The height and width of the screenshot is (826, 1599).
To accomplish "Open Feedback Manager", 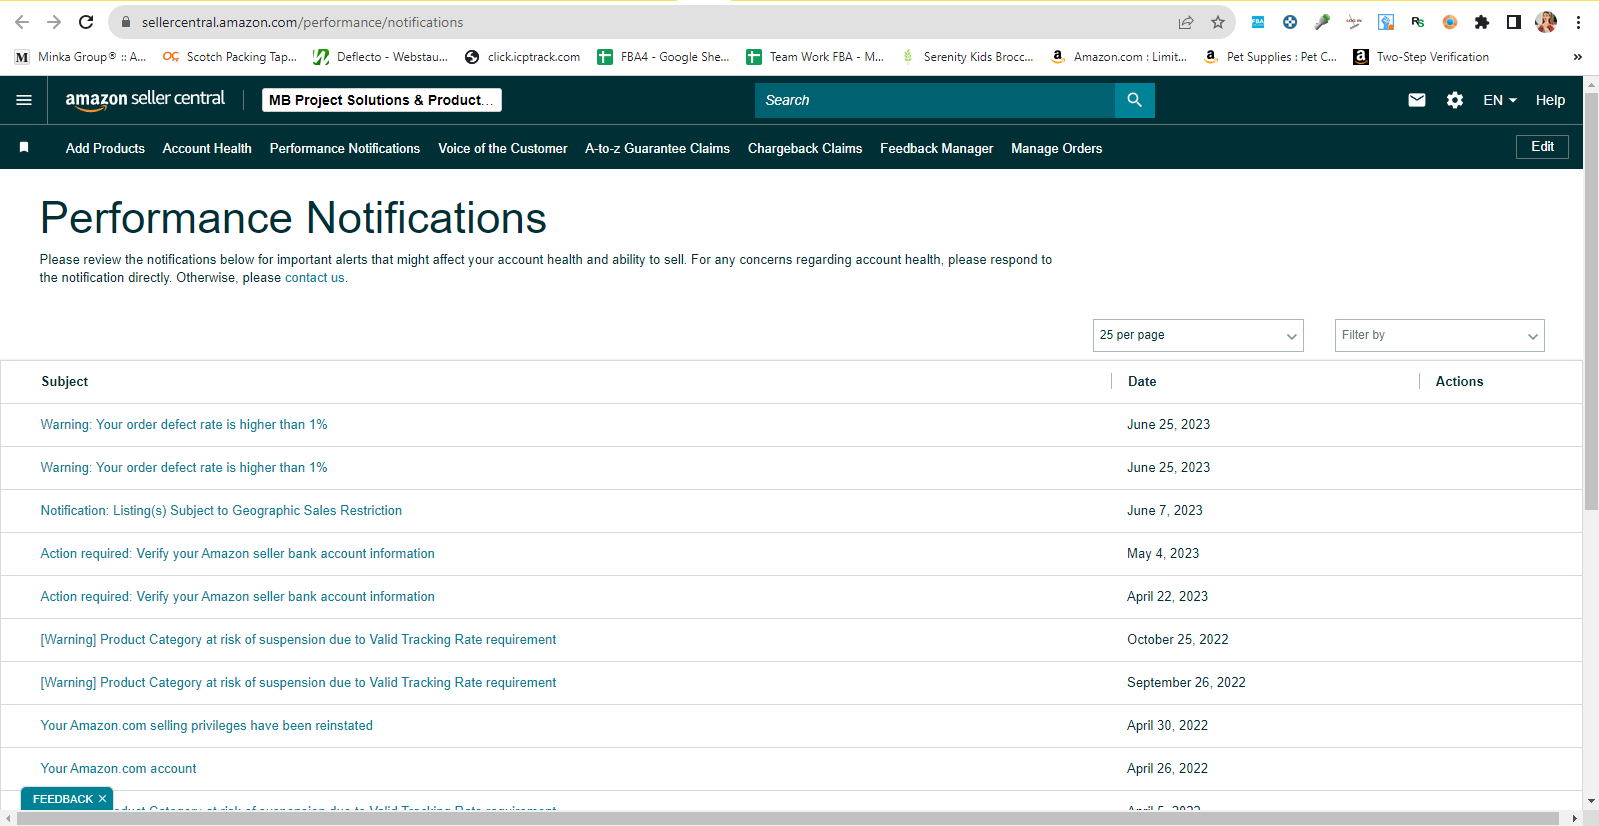I will [x=937, y=148].
